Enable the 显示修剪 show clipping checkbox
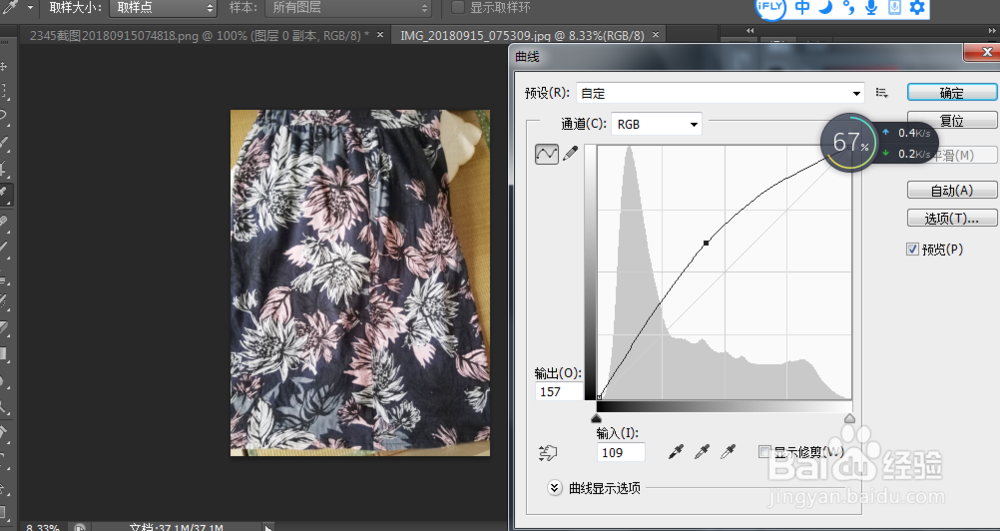 (764, 451)
